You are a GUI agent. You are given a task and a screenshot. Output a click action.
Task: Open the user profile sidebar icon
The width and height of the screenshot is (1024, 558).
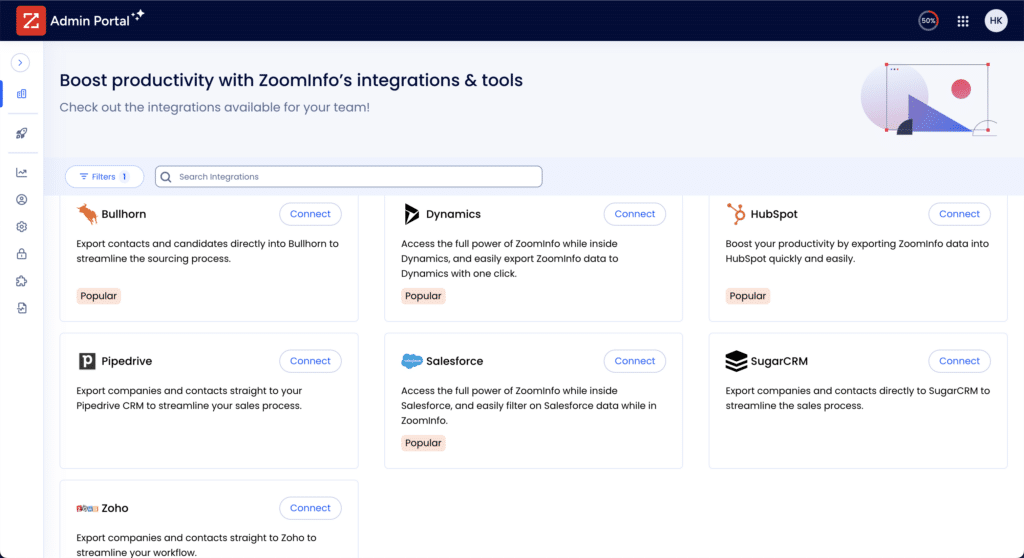[x=22, y=200]
